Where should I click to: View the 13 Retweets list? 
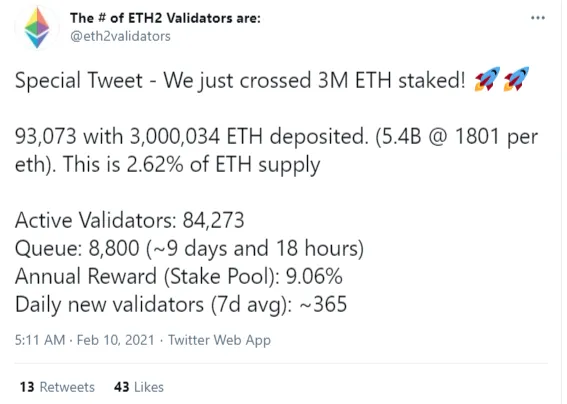[x=57, y=387]
